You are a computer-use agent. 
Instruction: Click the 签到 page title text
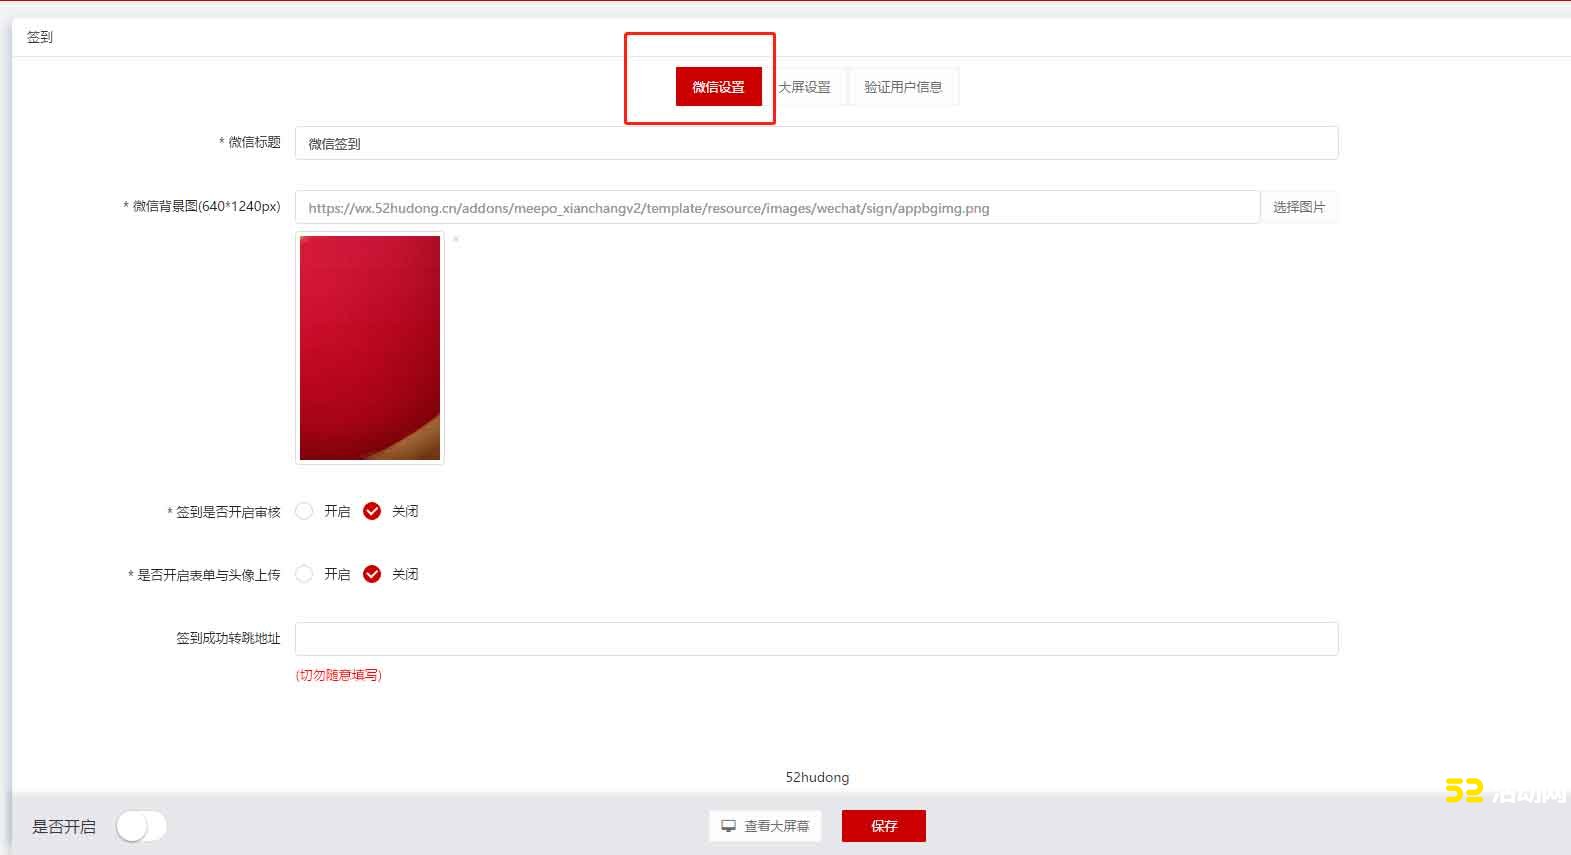pyautogui.click(x=40, y=37)
